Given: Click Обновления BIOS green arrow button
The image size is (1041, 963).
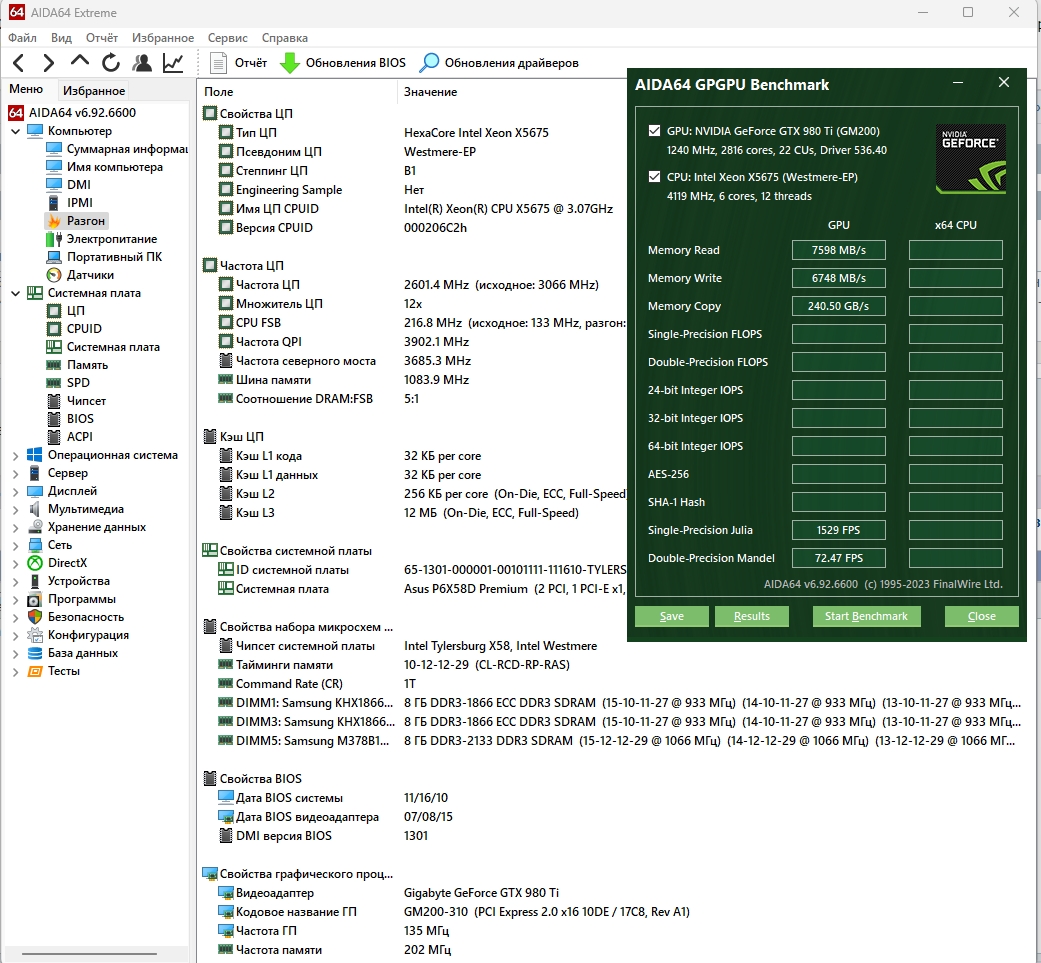Looking at the screenshot, I should click(343, 63).
